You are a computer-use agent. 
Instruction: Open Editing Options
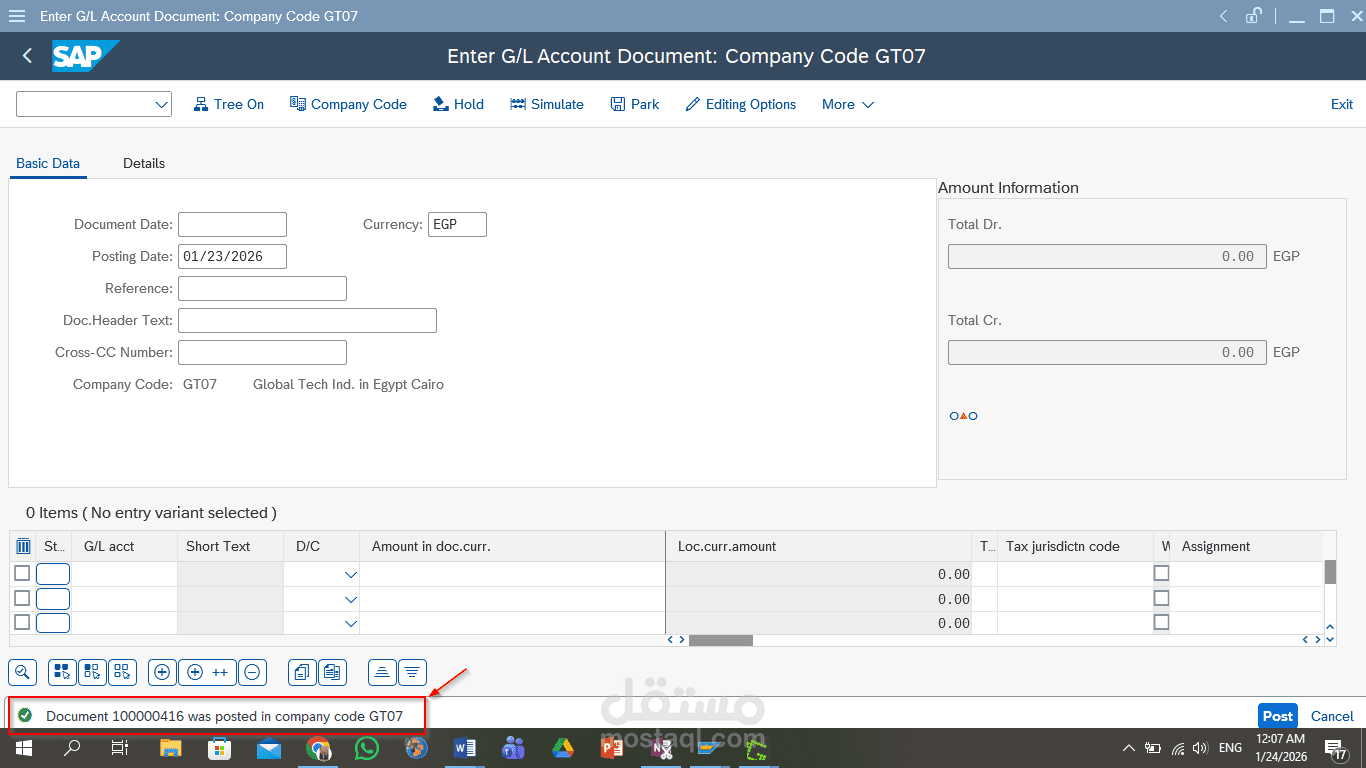[740, 104]
